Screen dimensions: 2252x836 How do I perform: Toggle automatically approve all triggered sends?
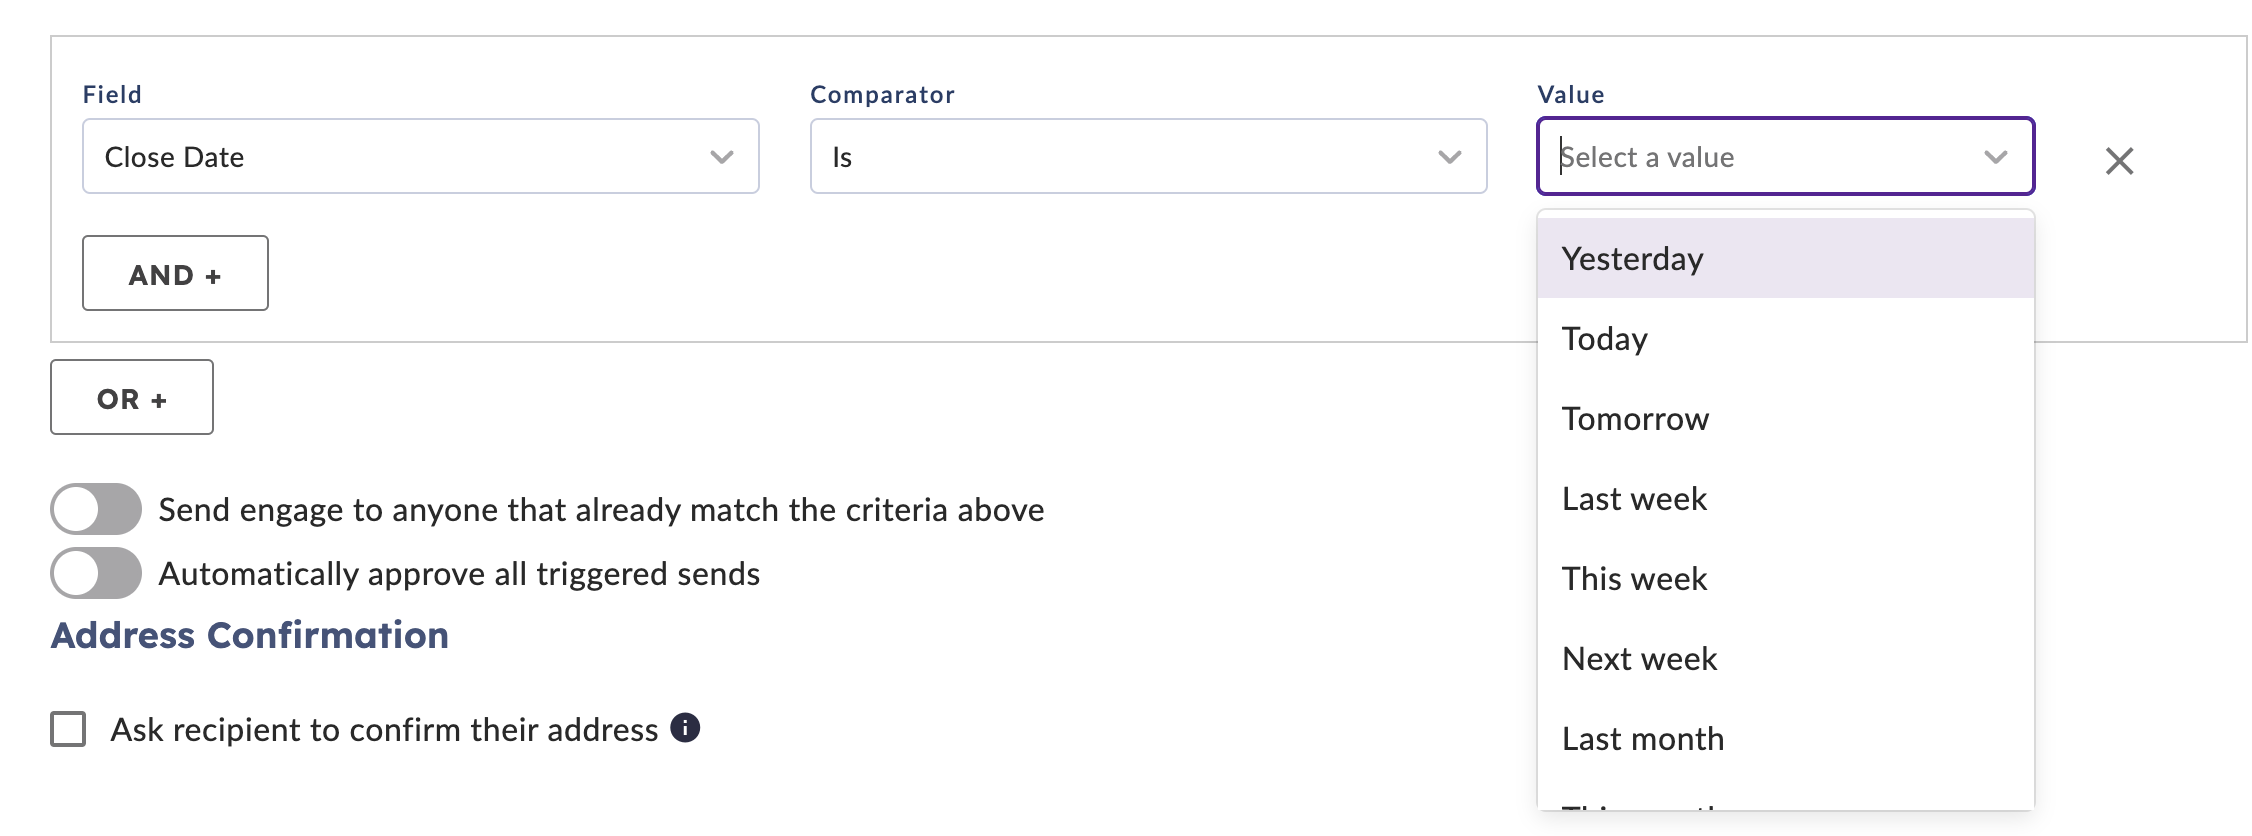(96, 573)
